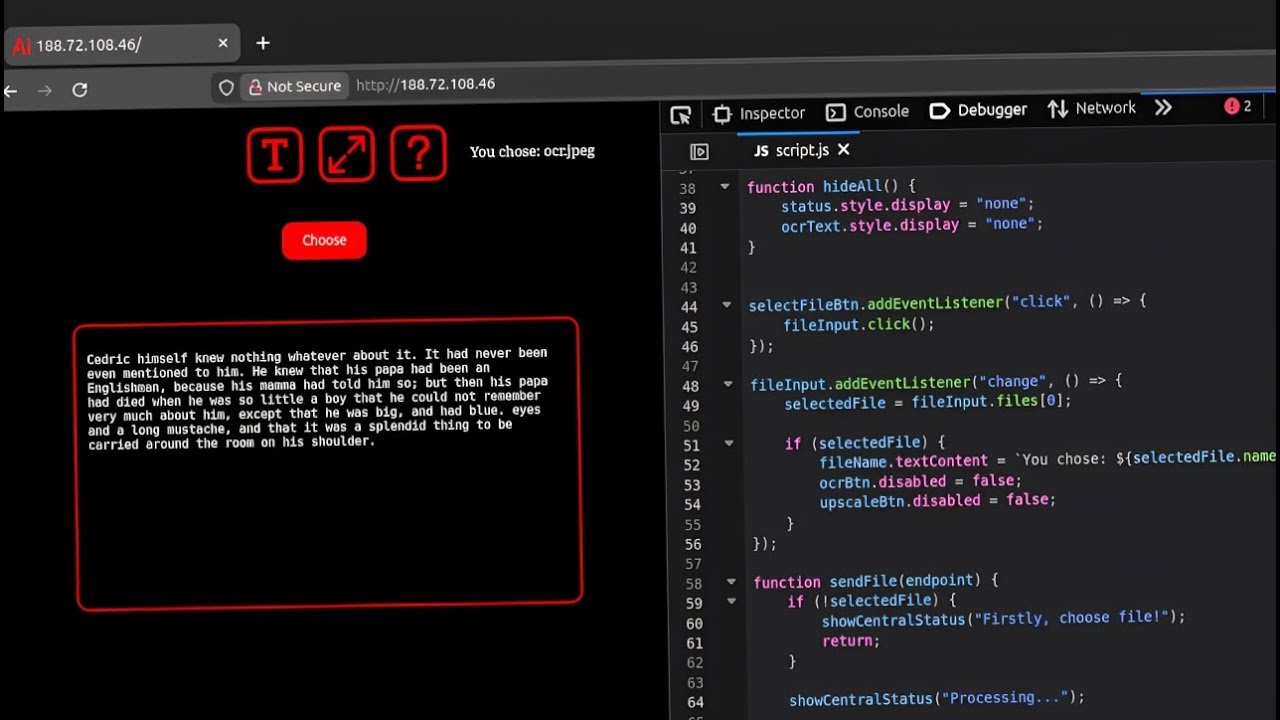
Task: Click the 'ocrBtn.disabled = false;' code line
Action: tap(920, 481)
